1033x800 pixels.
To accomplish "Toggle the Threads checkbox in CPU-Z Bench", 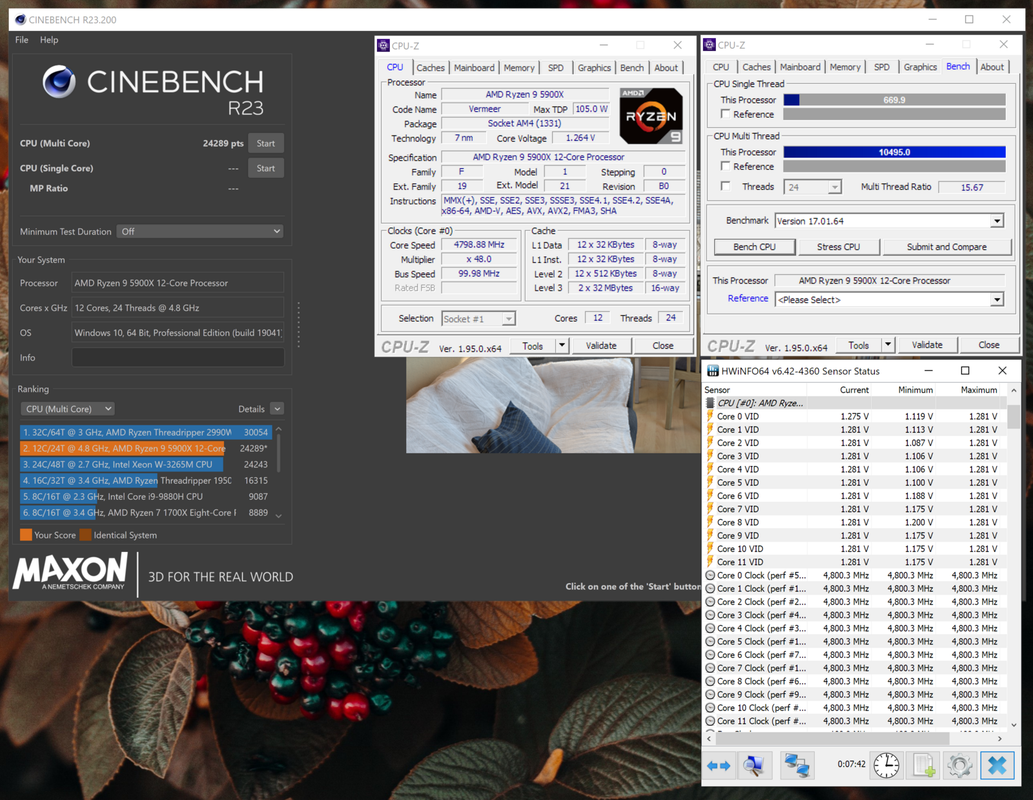I will 725,186.
